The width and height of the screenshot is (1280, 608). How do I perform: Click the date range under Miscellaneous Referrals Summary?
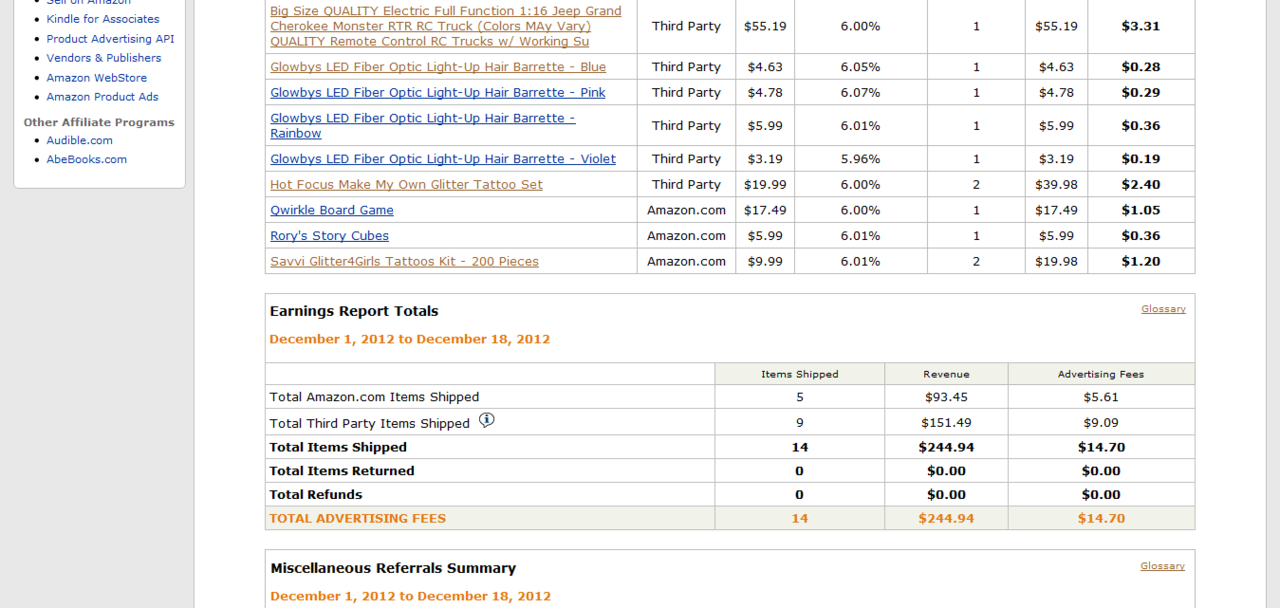coord(410,596)
